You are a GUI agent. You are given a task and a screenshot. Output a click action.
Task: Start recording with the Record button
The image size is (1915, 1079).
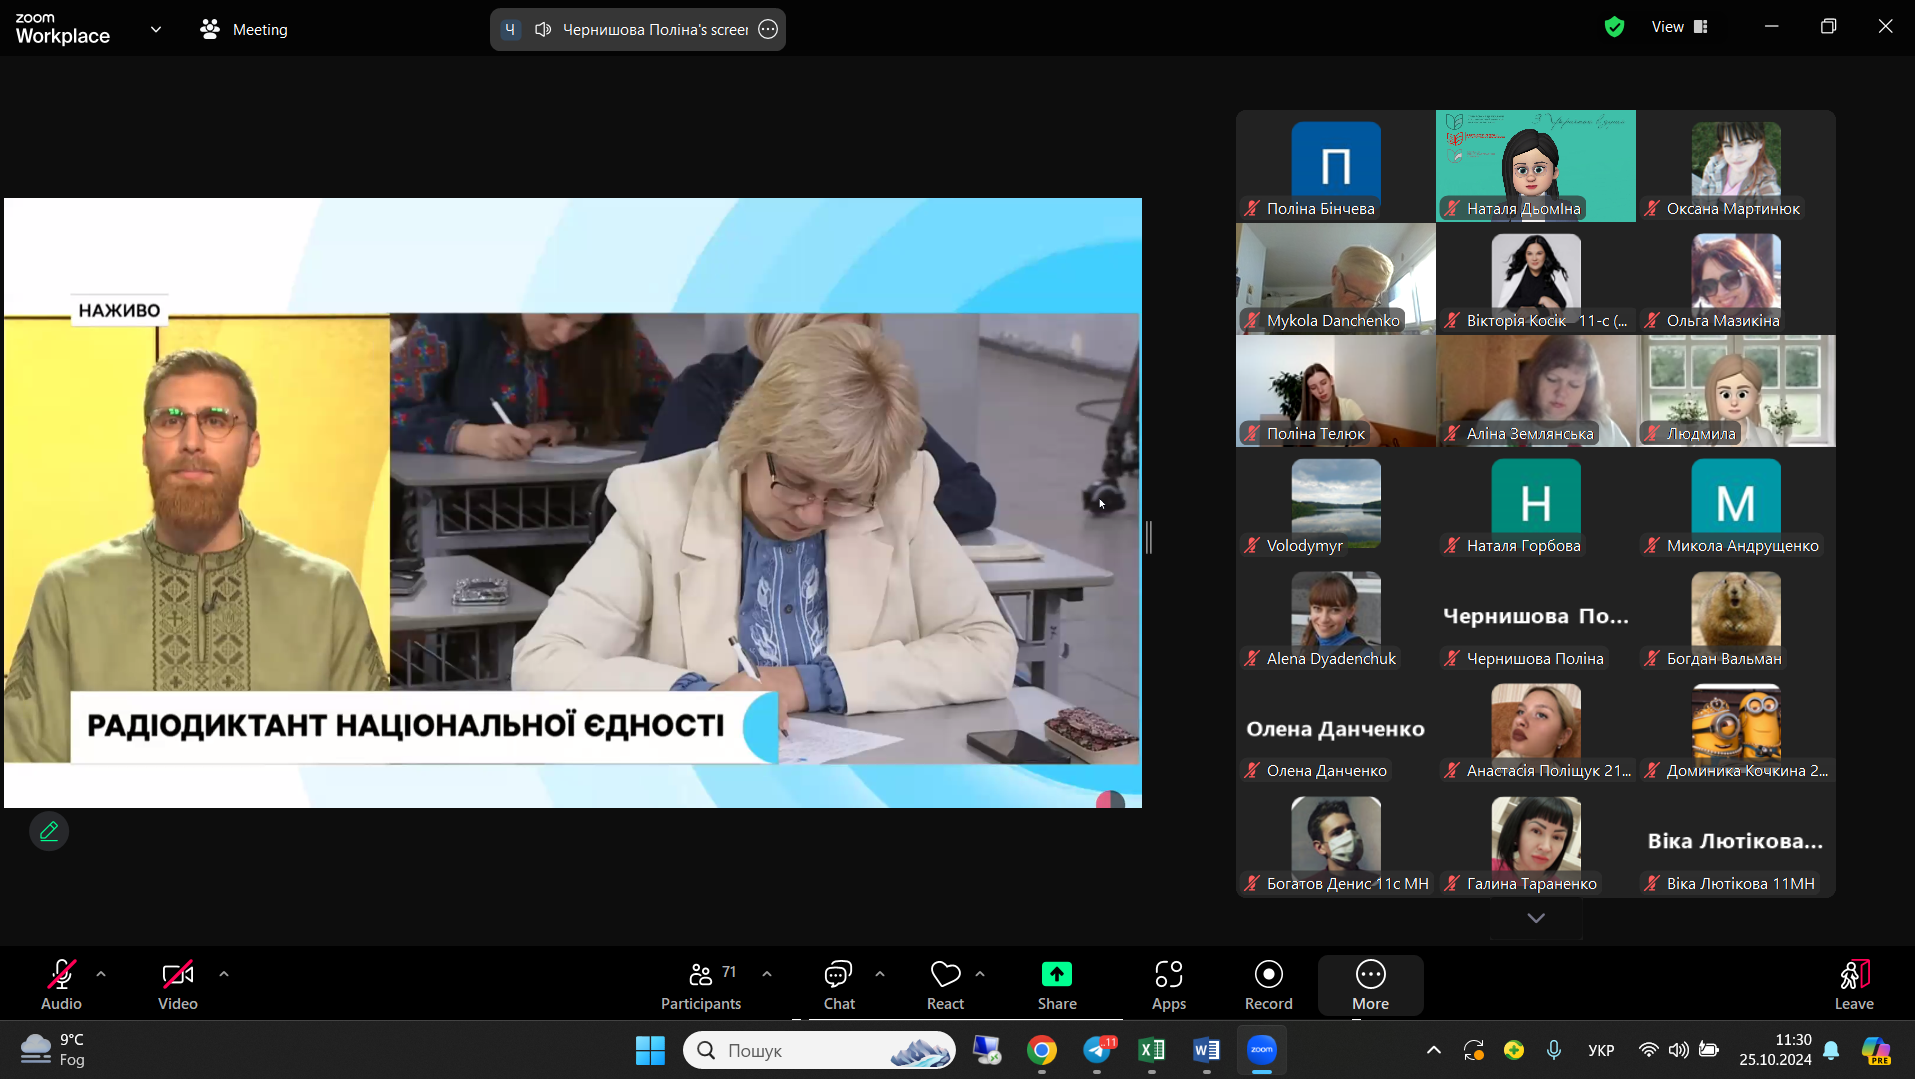[x=1268, y=985]
